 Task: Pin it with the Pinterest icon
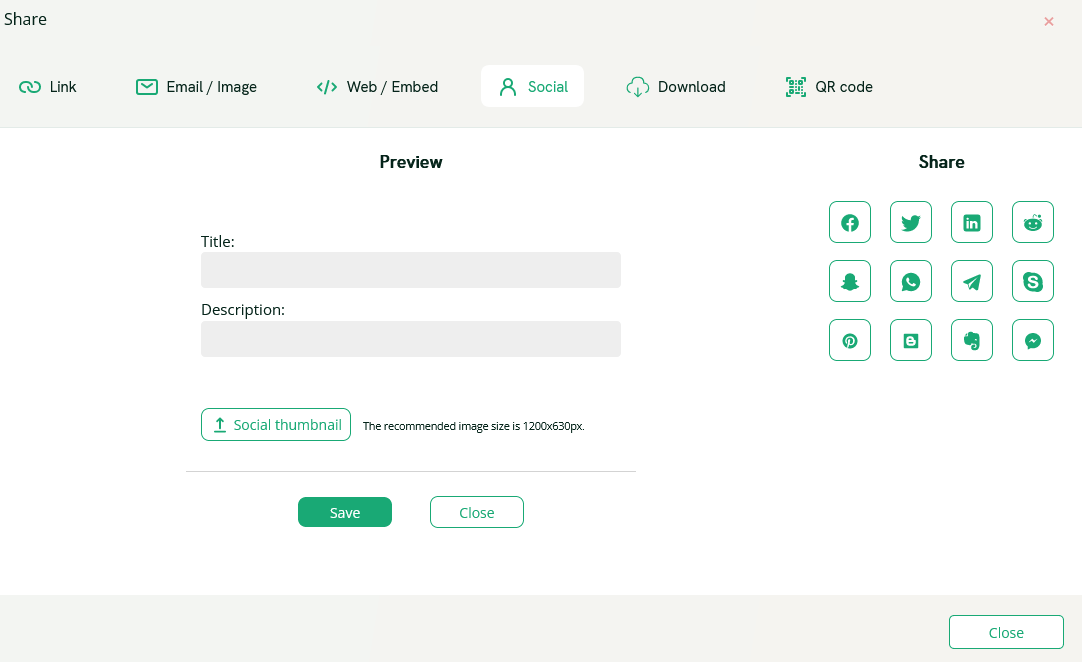click(x=849, y=340)
